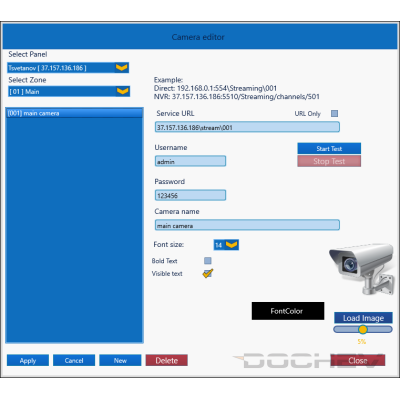400x400 pixels.
Task: Click the Stop Test button
Action: (x=329, y=161)
